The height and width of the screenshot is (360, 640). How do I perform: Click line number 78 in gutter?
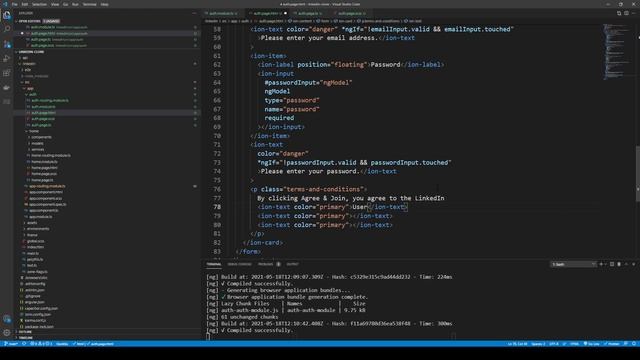point(217,207)
